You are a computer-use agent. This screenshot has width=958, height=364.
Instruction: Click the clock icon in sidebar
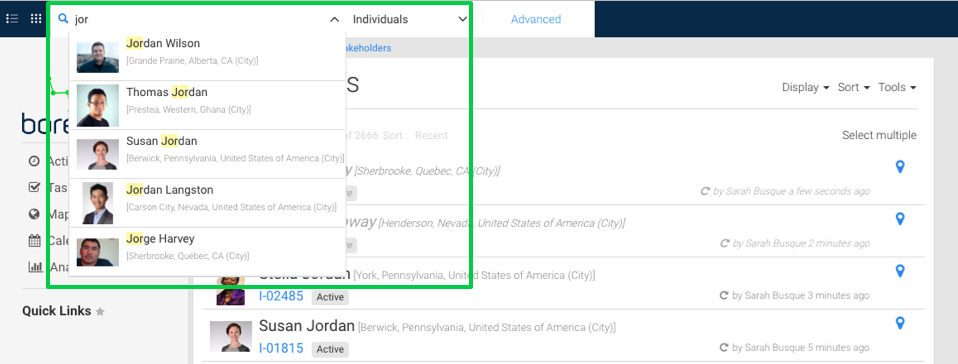(34, 161)
